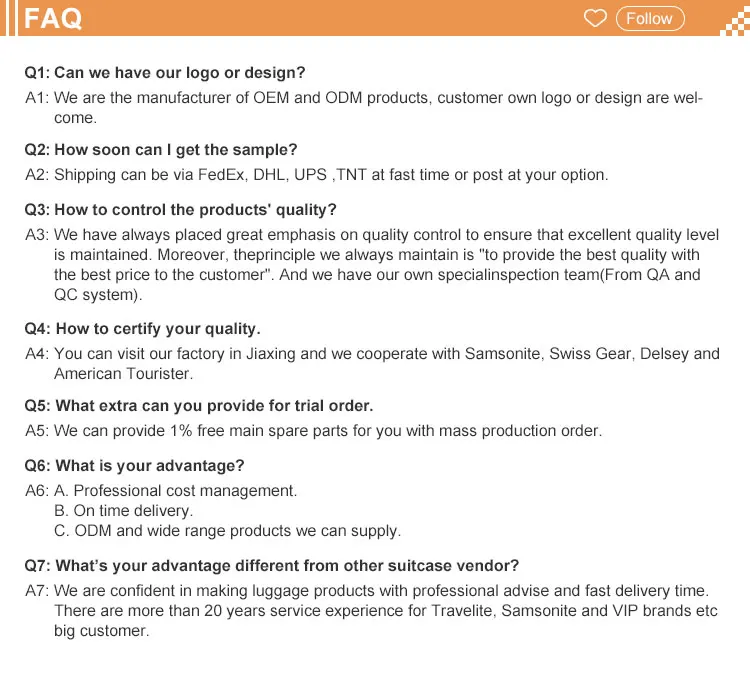Click the FAQ header title
The image size is (750, 700).
(x=53, y=19)
